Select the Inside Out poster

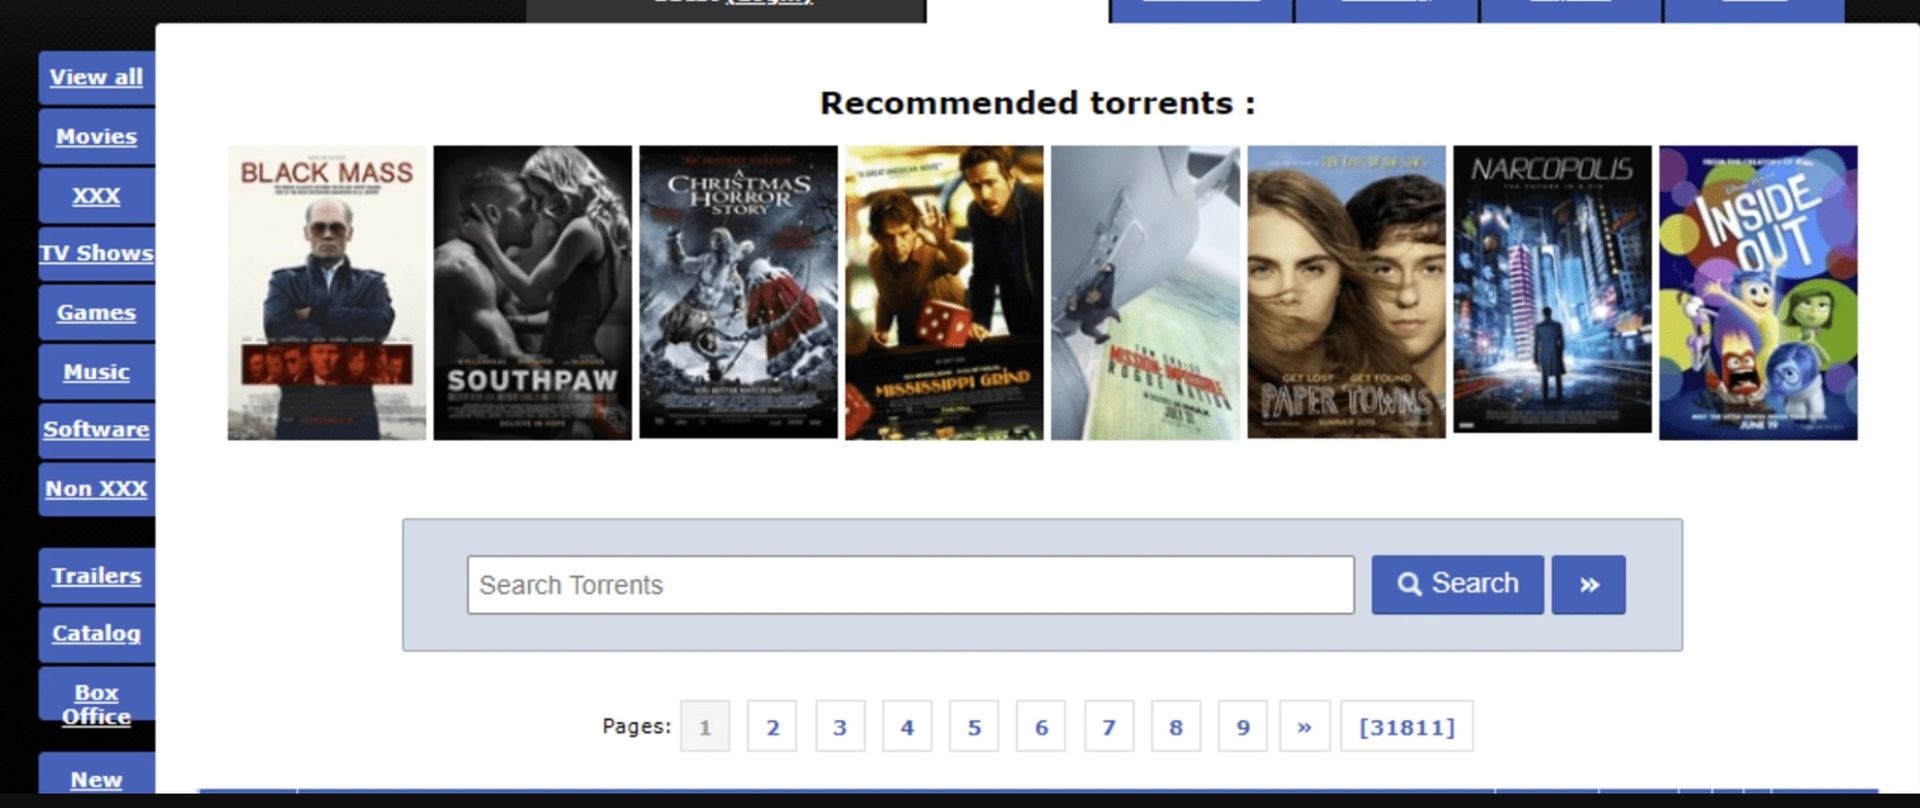click(1758, 293)
